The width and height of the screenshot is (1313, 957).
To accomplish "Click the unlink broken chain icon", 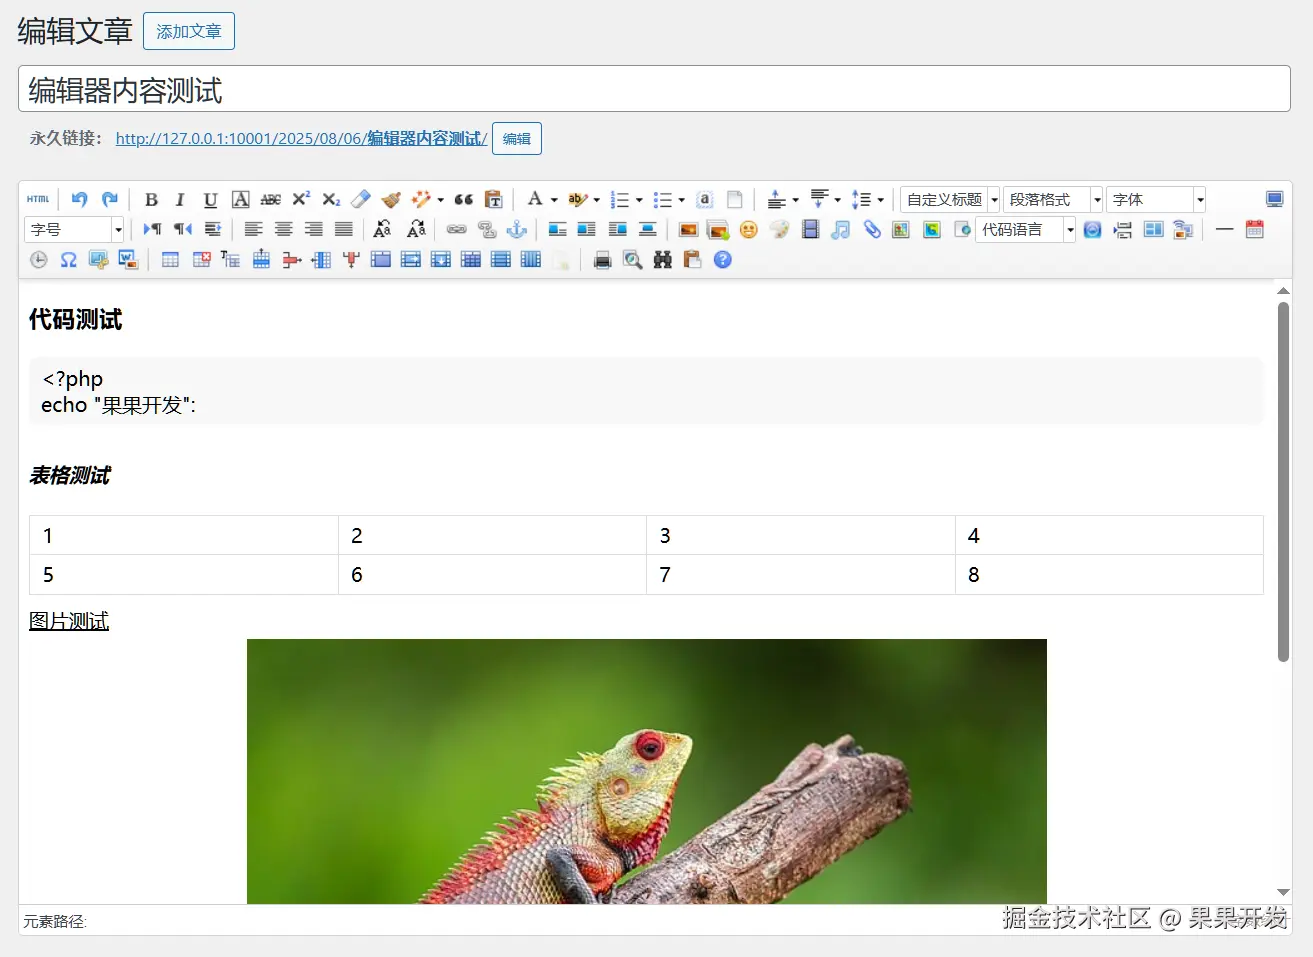I will pos(487,230).
